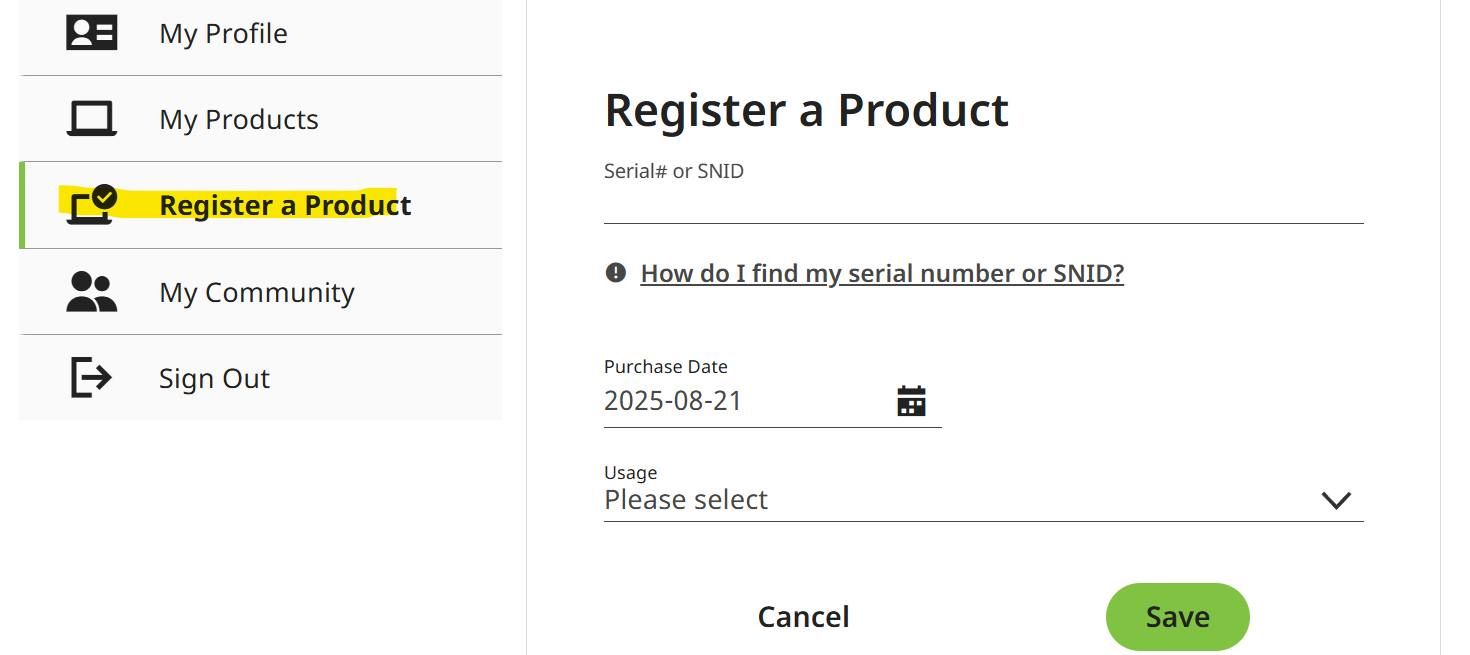Open the Please select usage menu
Image resolution: width=1470 pixels, height=655 pixels.
point(984,500)
